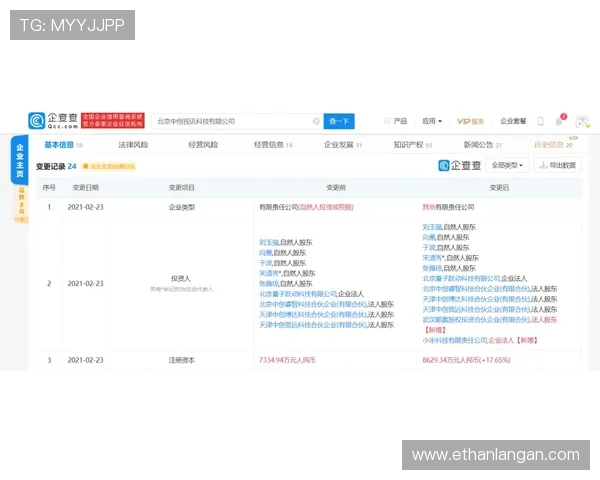Click the 序号 column header
600x480 pixels.
point(49,188)
